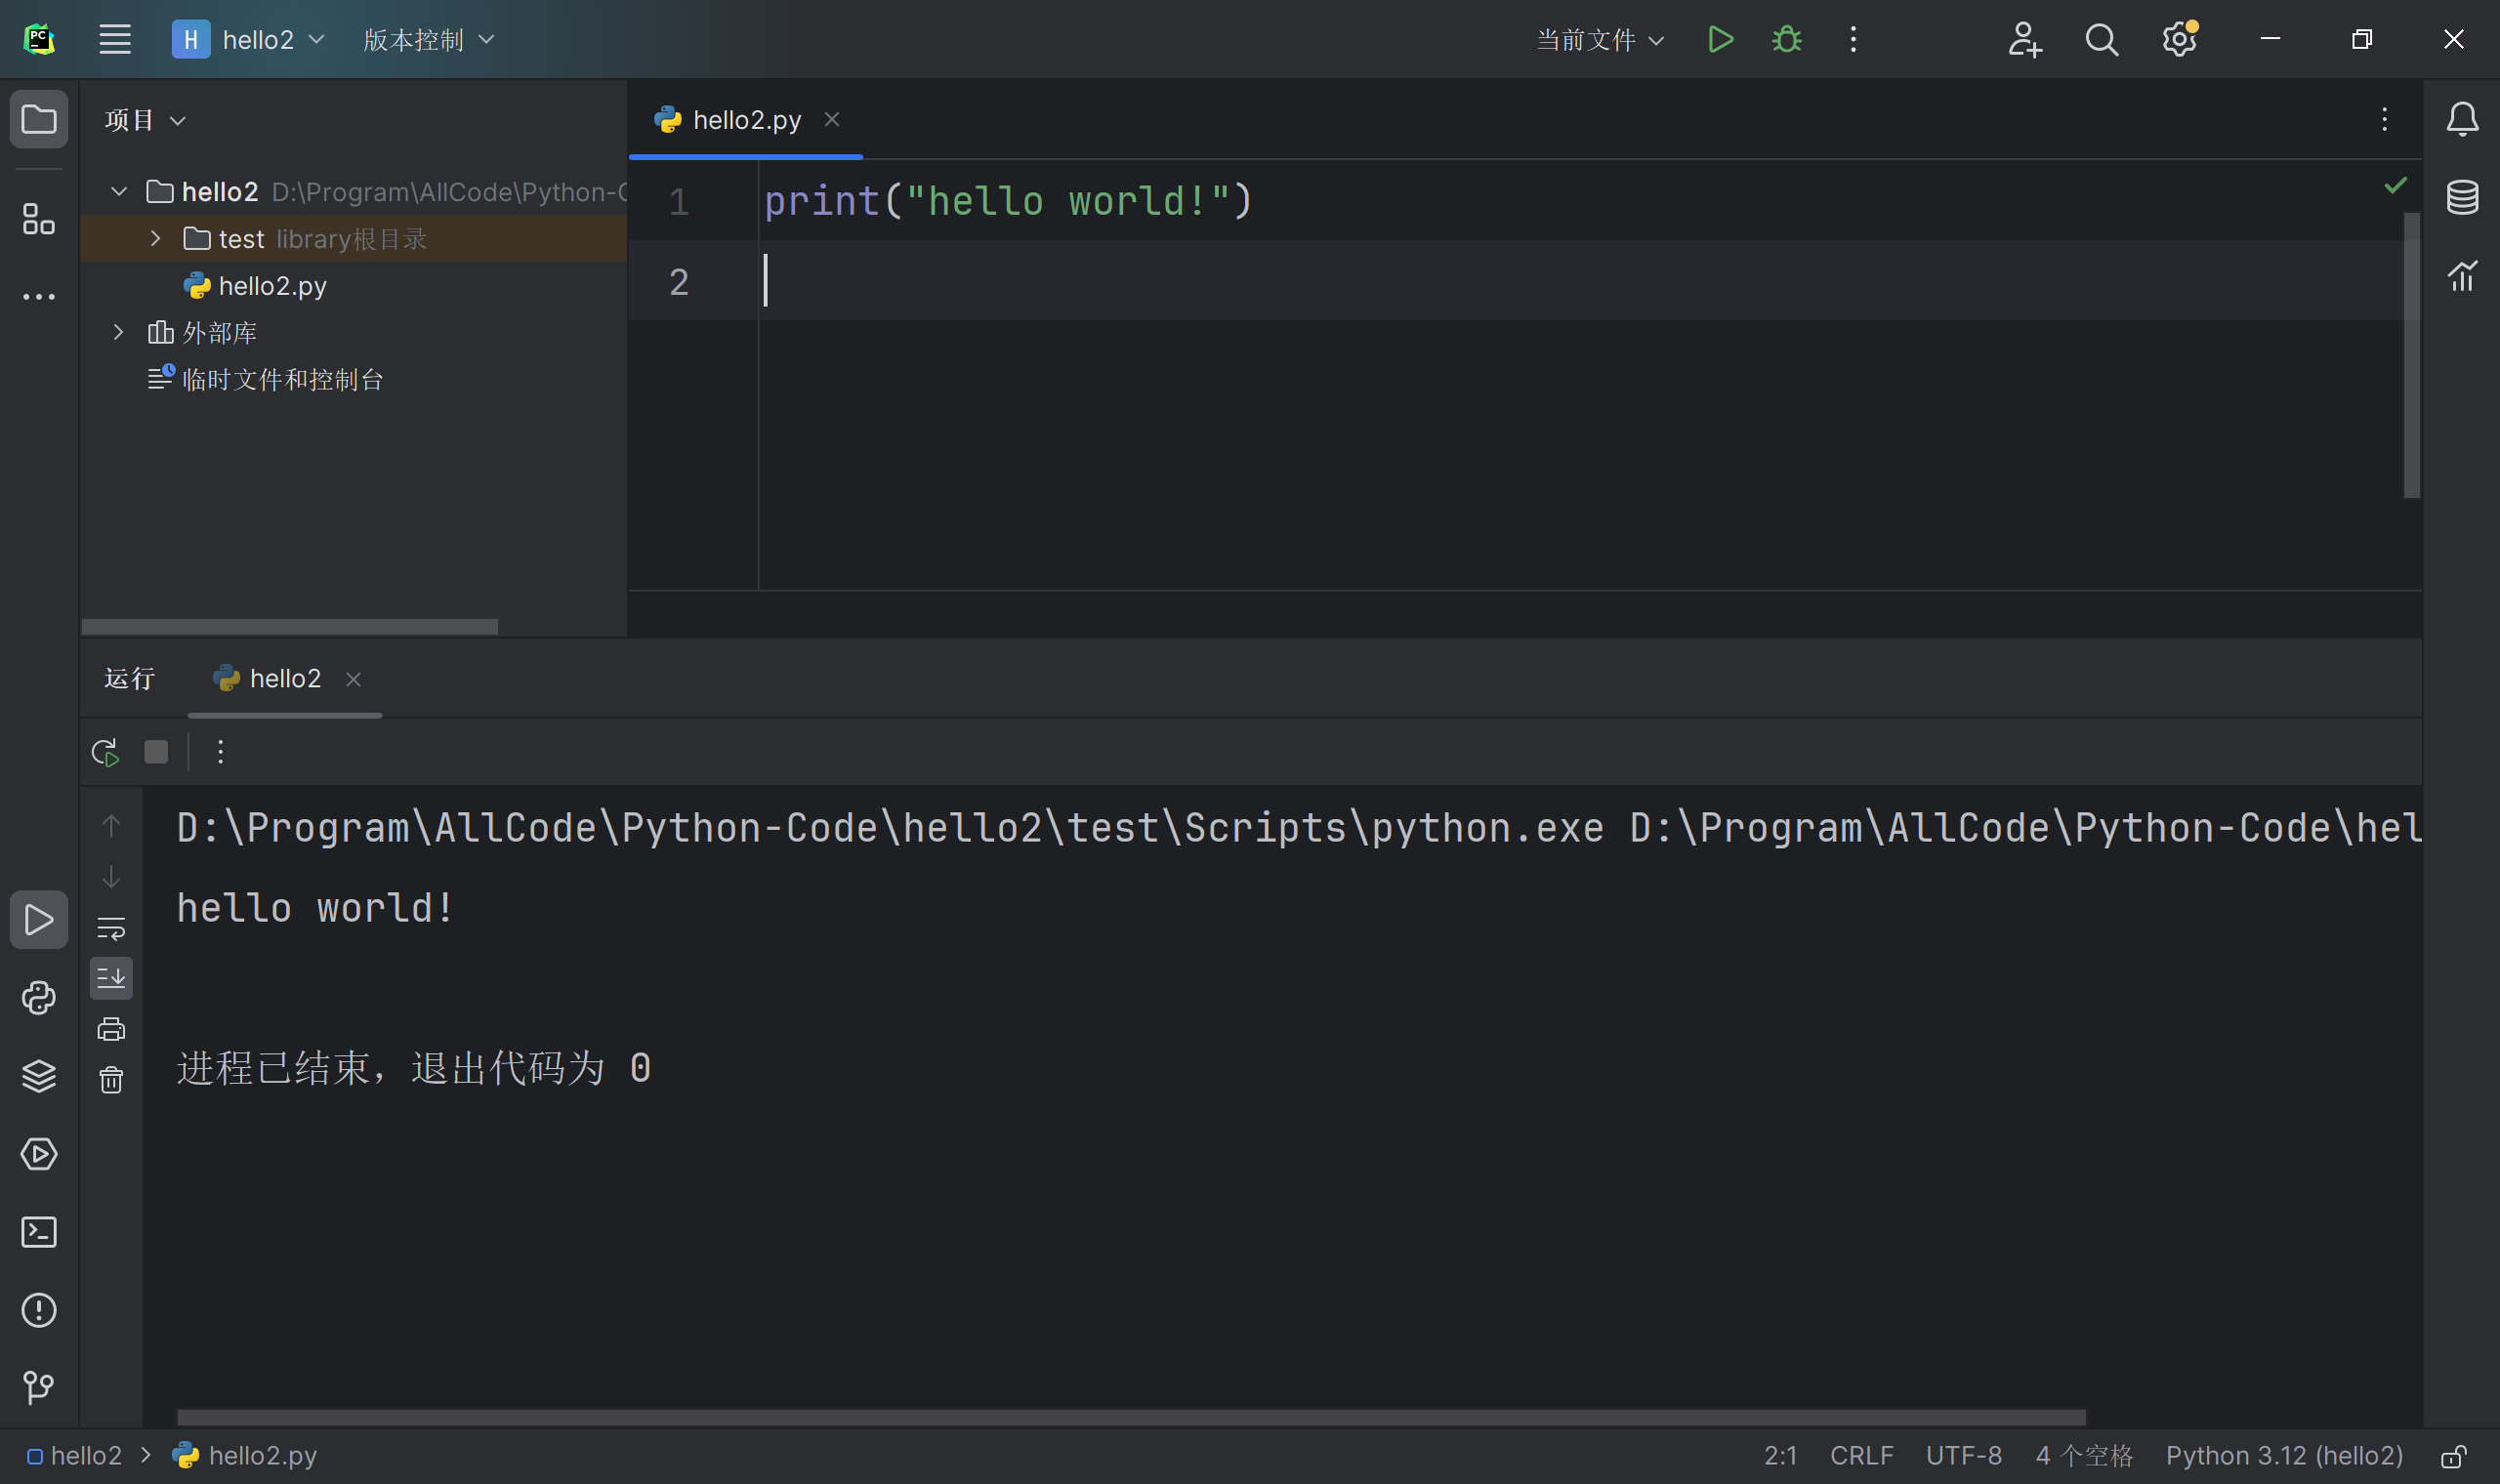Select the hello2.py editor tab
This screenshot has width=2500, height=1484.
[746, 120]
